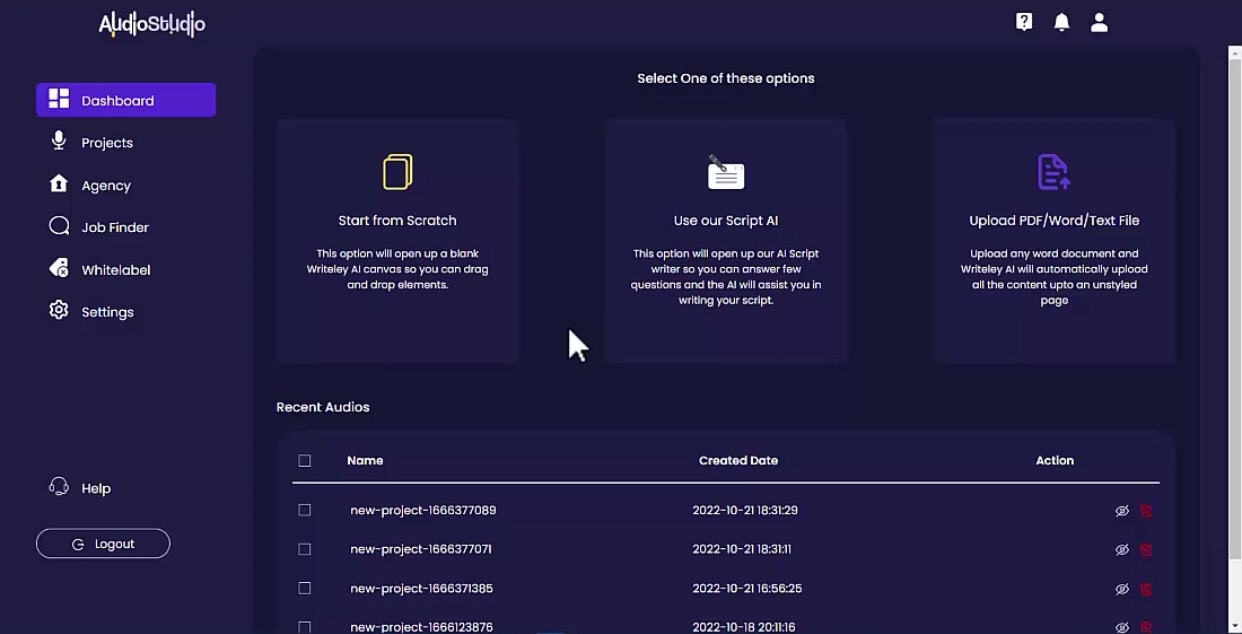The image size is (1242, 634).
Task: Click the Whitelabel tag icon
Action: (x=59, y=269)
